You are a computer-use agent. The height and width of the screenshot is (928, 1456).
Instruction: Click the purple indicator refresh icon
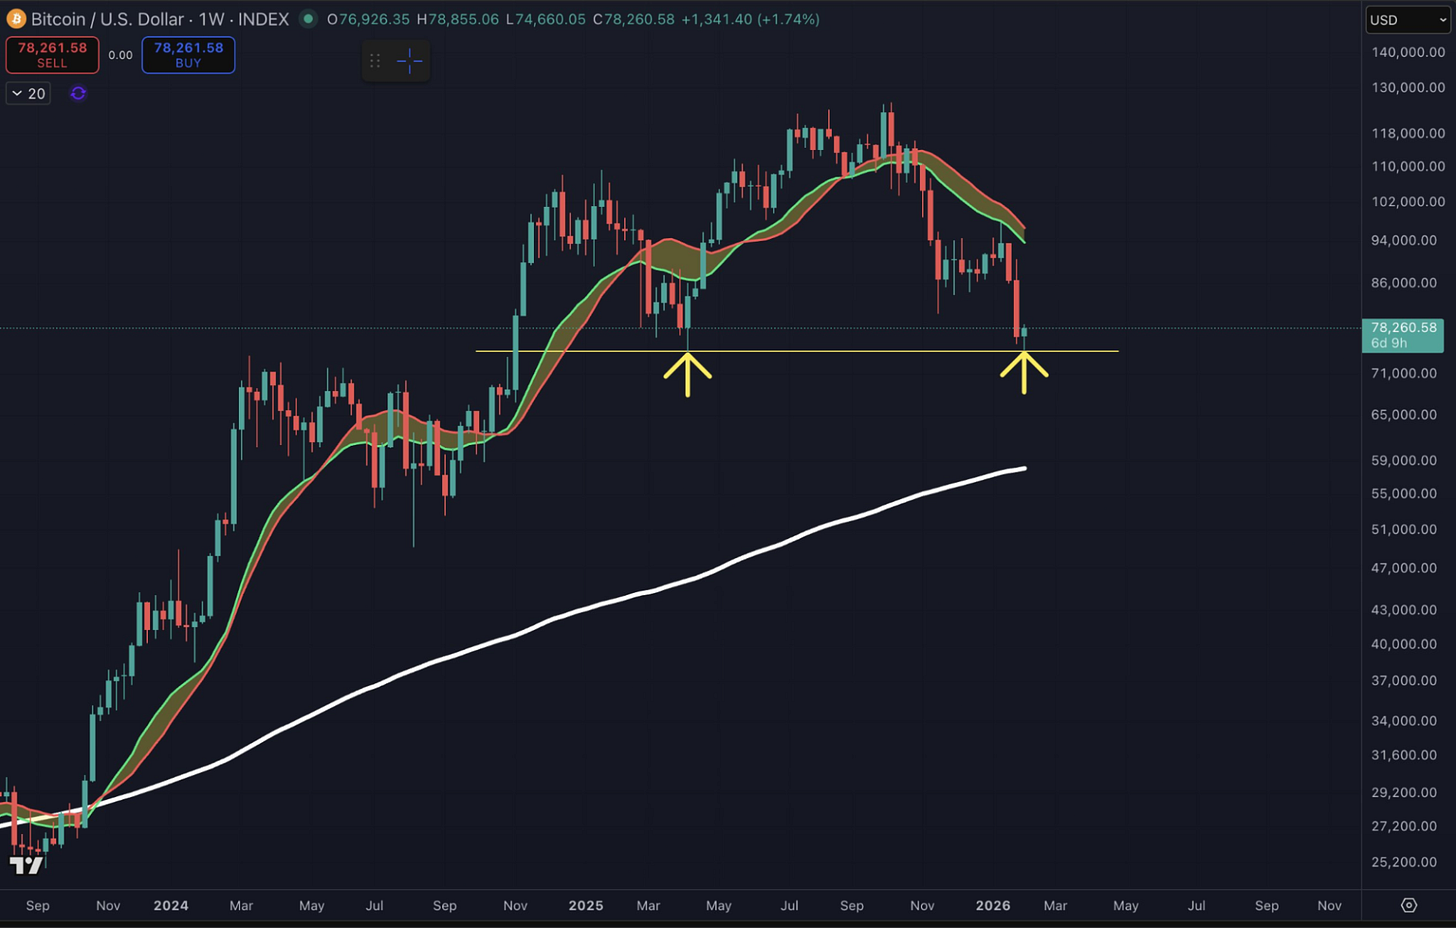point(78,93)
